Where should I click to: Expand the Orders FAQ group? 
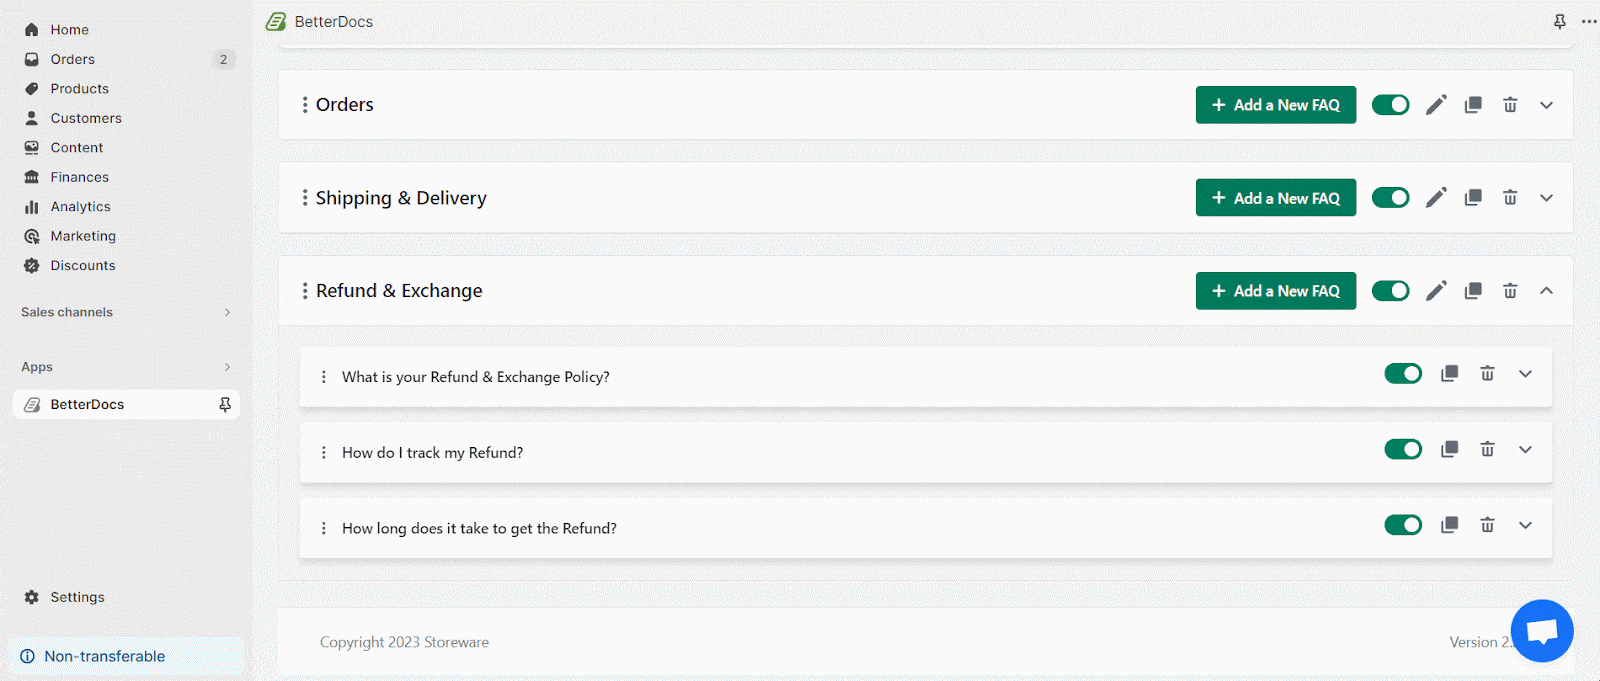coord(1546,105)
